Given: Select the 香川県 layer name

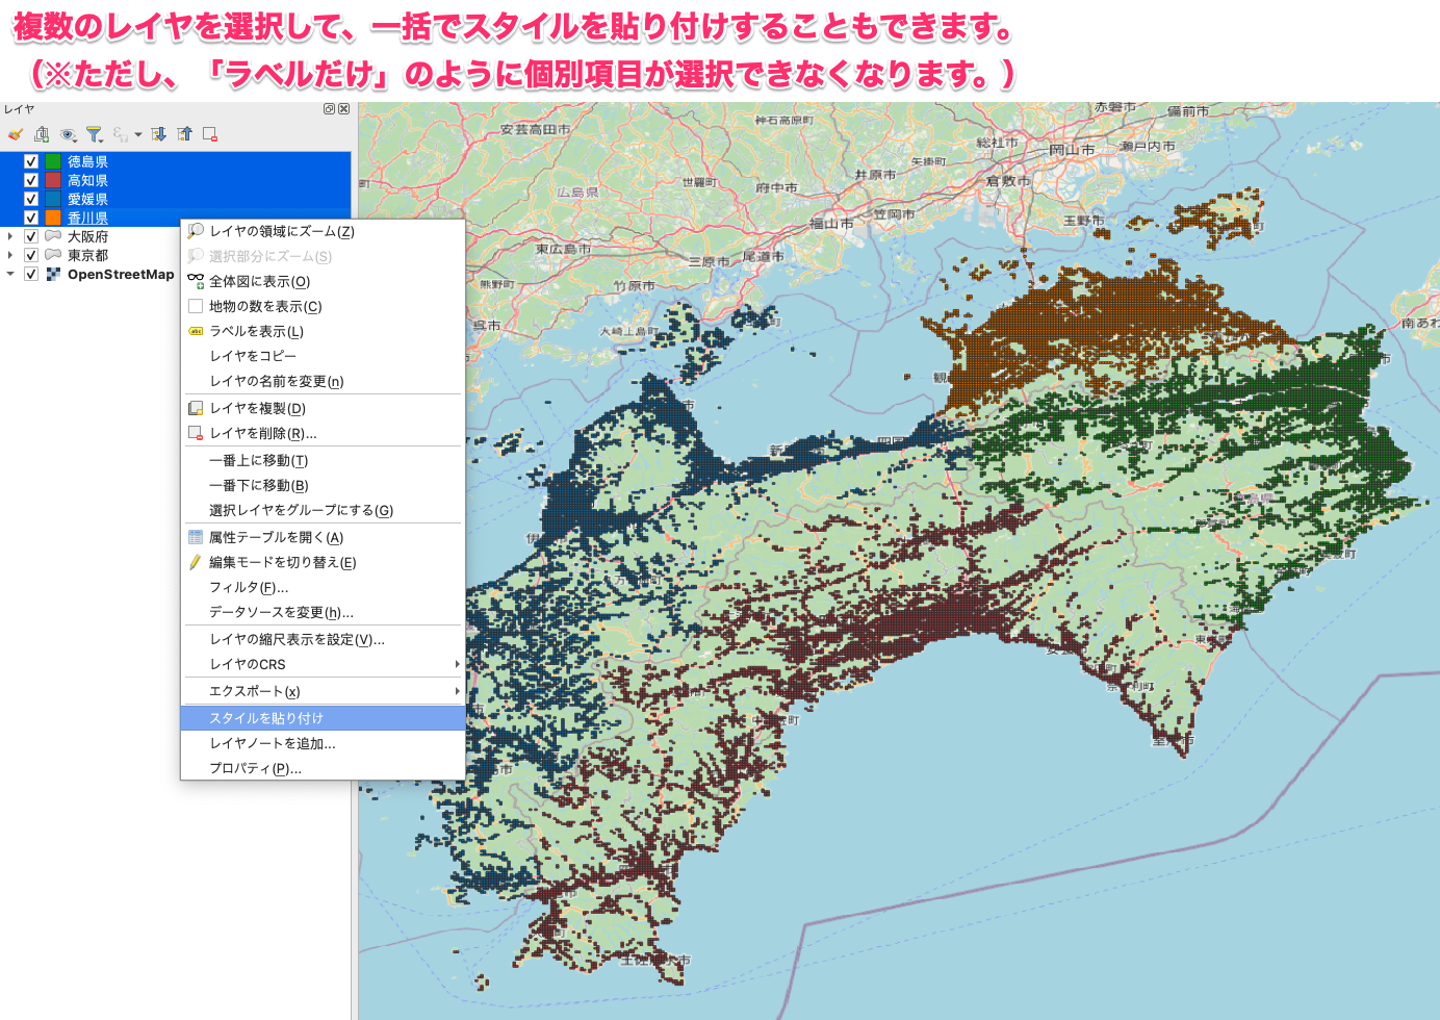Looking at the screenshot, I should pyautogui.click(x=88, y=218).
